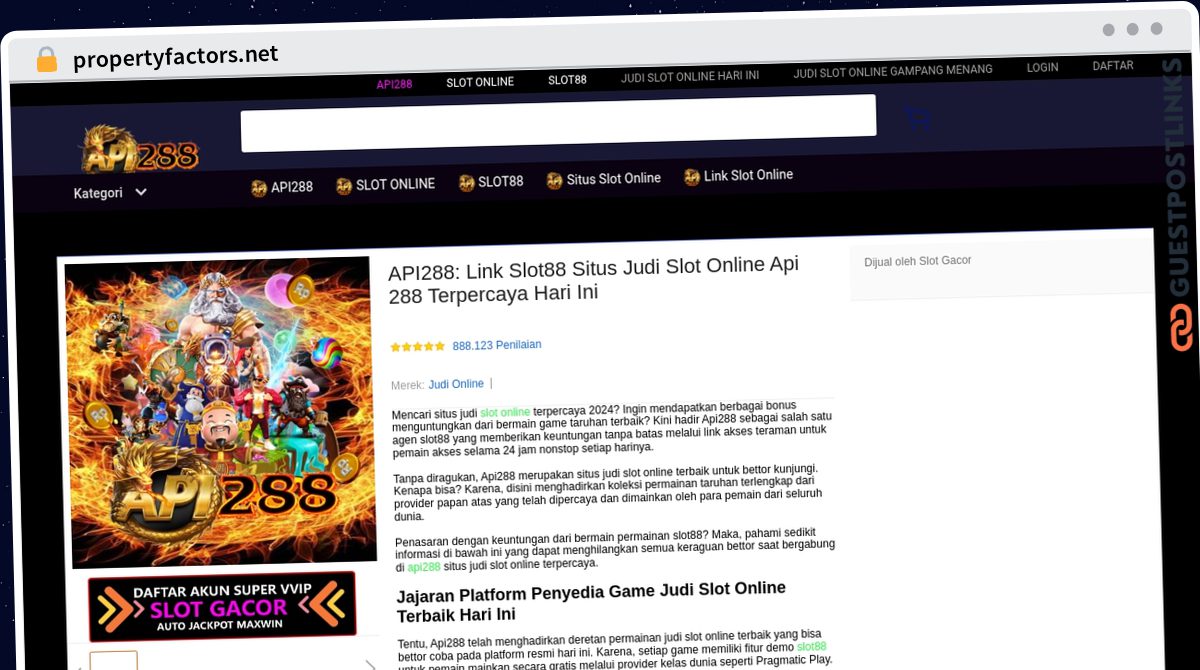Click the Daftar Akun Super VVIP Slot Gacor banner
Viewport: 1200px width, 670px height.
coord(222,606)
